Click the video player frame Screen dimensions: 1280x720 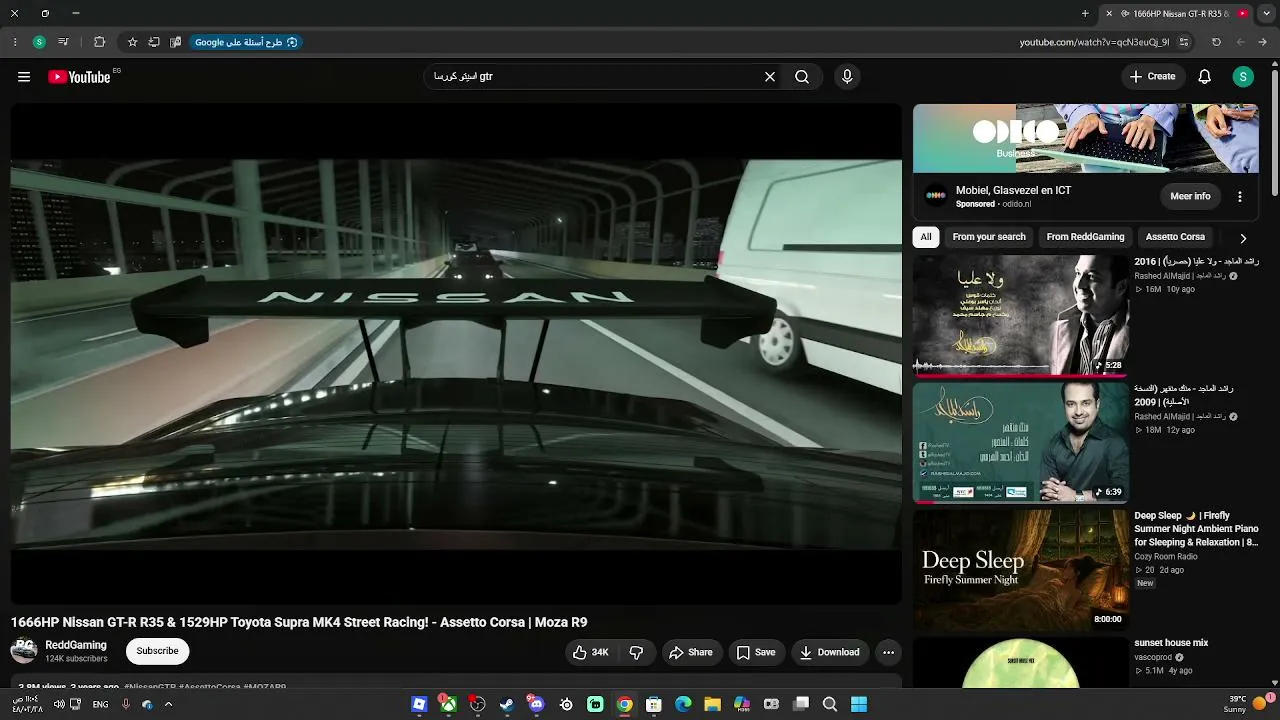(x=456, y=354)
